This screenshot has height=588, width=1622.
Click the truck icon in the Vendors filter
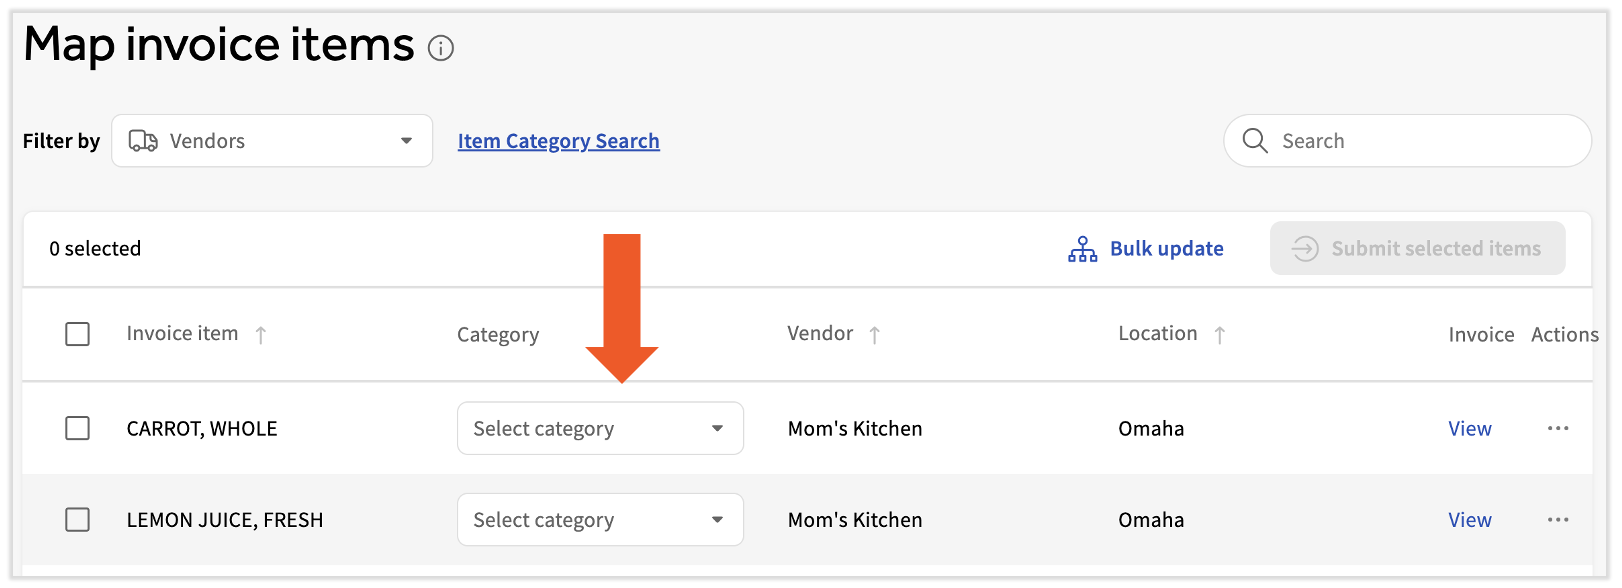pos(141,140)
